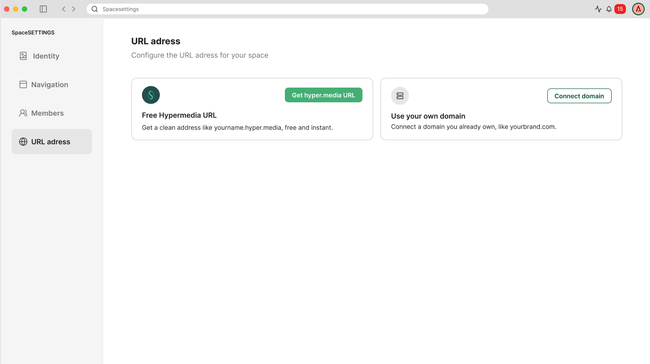Click the red 15 notification badge
The height and width of the screenshot is (364, 650).
tap(620, 9)
